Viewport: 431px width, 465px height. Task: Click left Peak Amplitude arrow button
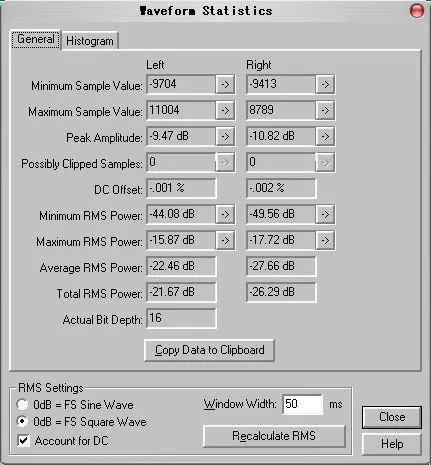(225, 136)
